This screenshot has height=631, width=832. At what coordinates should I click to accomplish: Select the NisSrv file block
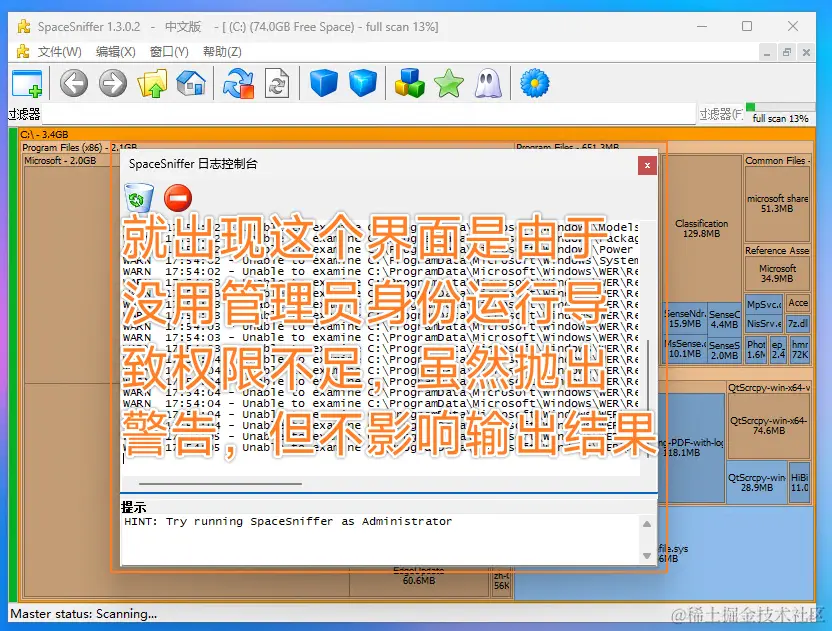coord(764,323)
